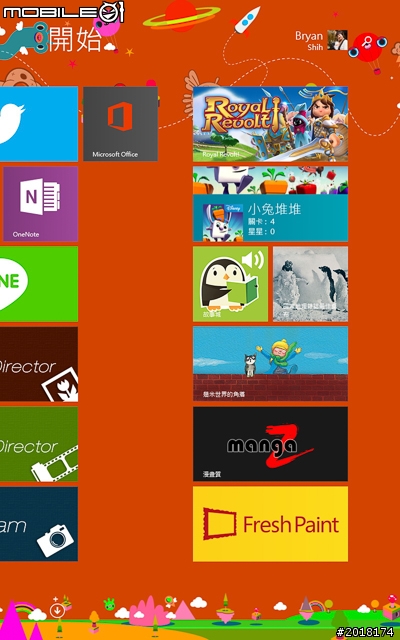Launch the dark blue camera app tile
The height and width of the screenshot is (640, 400).
tap(39, 524)
